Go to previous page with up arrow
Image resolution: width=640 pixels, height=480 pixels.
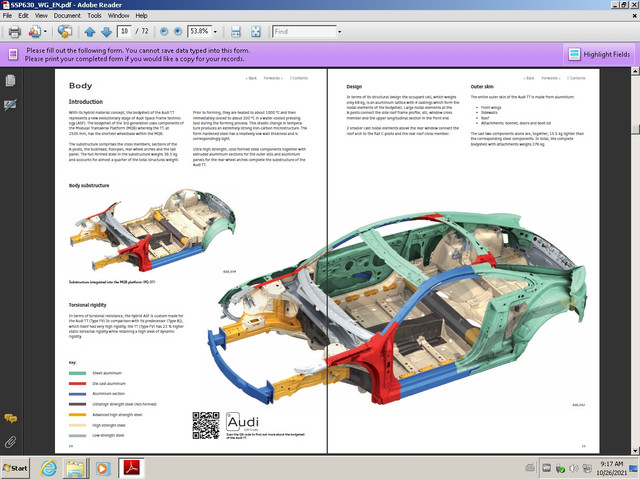pyautogui.click(x=89, y=32)
